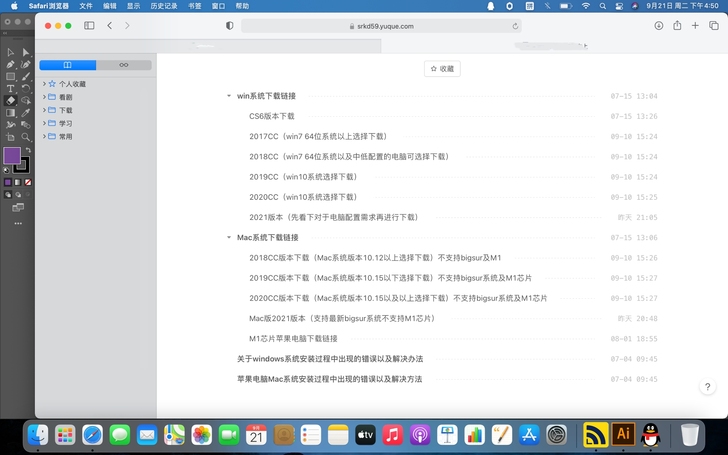
Task: Show downloads in Safari toolbar
Action: click(659, 26)
